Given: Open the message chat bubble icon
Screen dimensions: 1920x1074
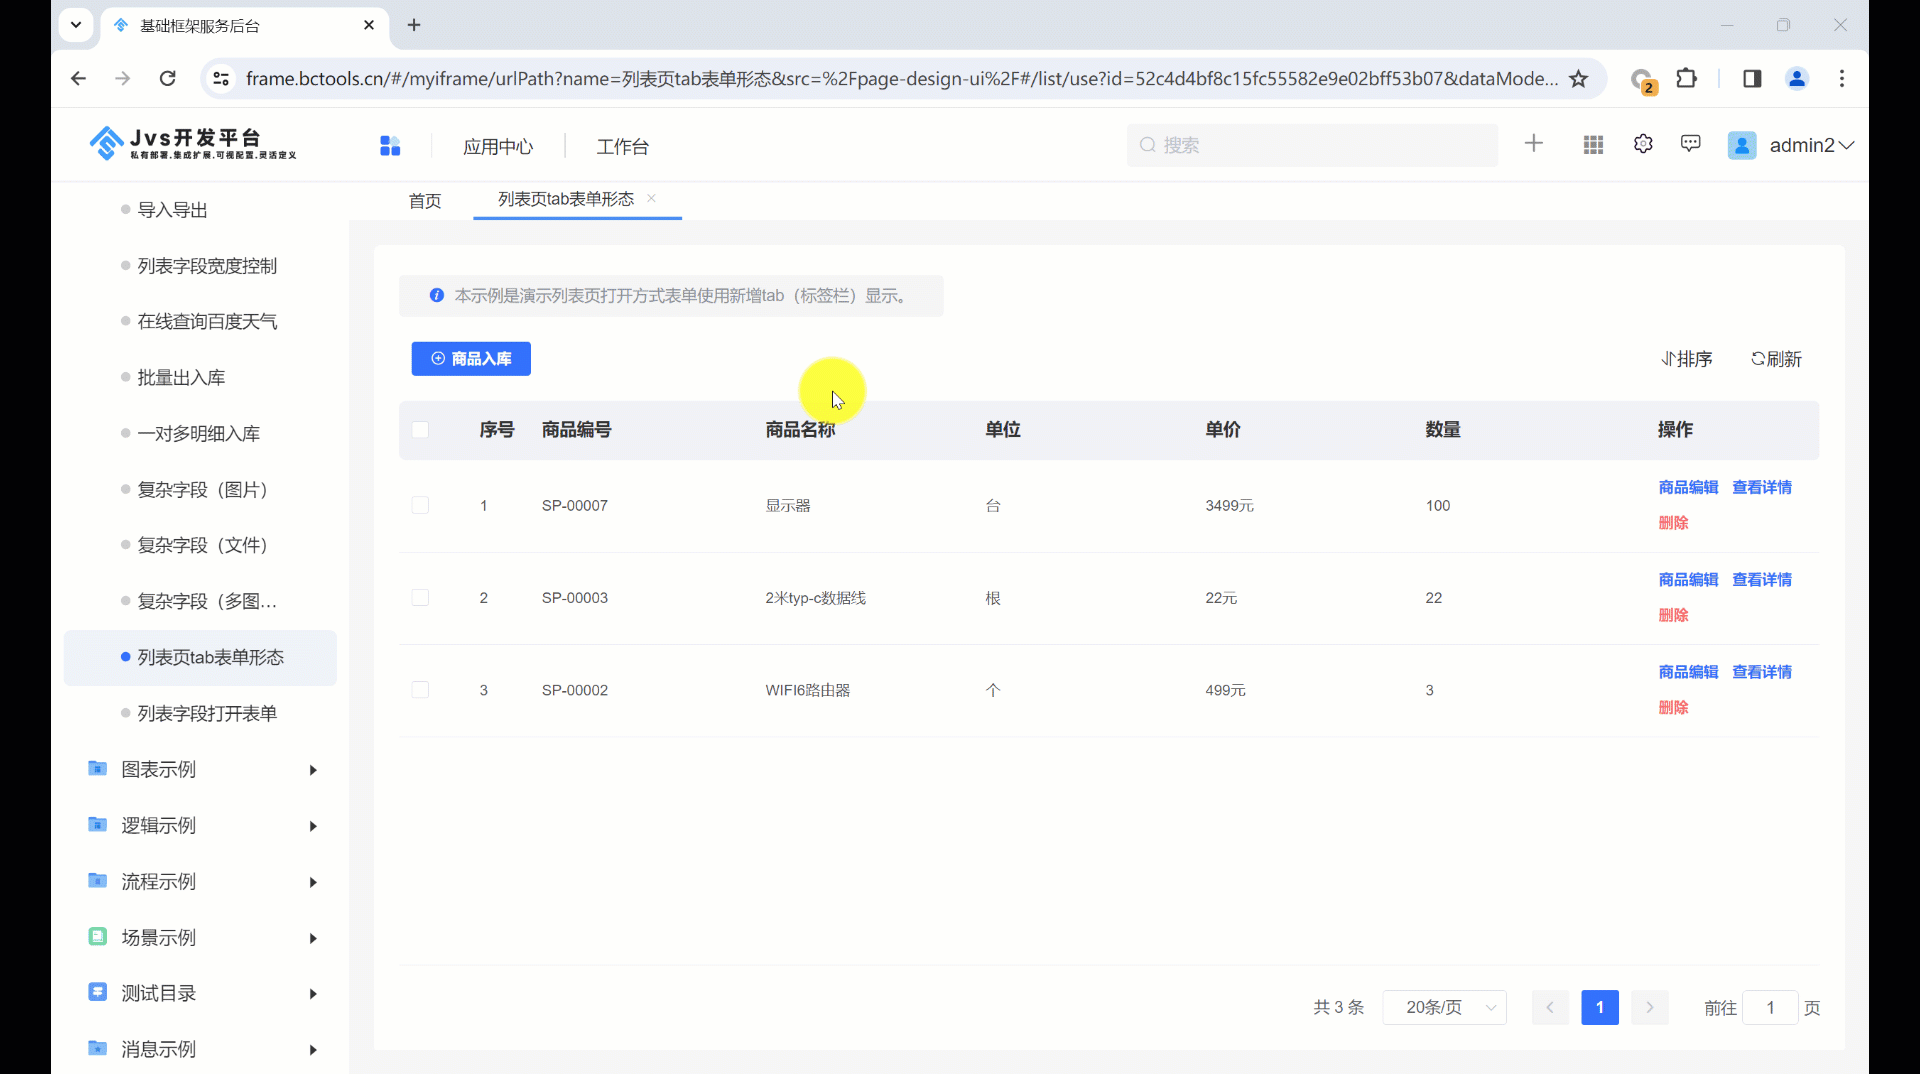Looking at the screenshot, I should coord(1691,144).
